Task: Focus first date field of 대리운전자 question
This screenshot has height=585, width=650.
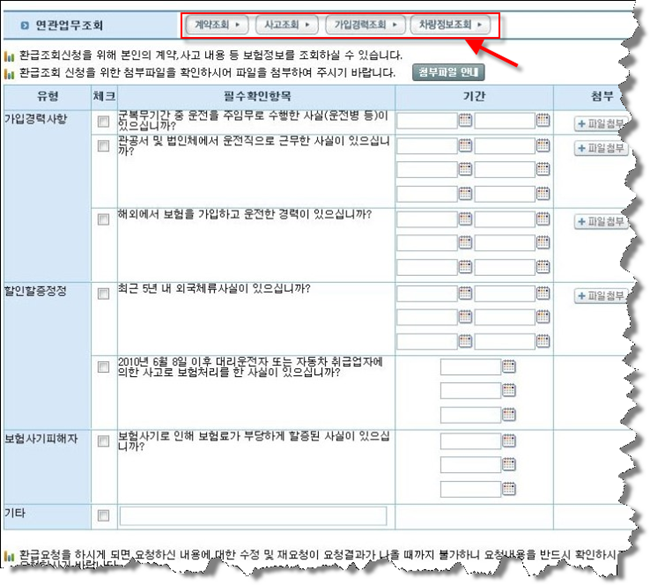Action: [x=471, y=367]
